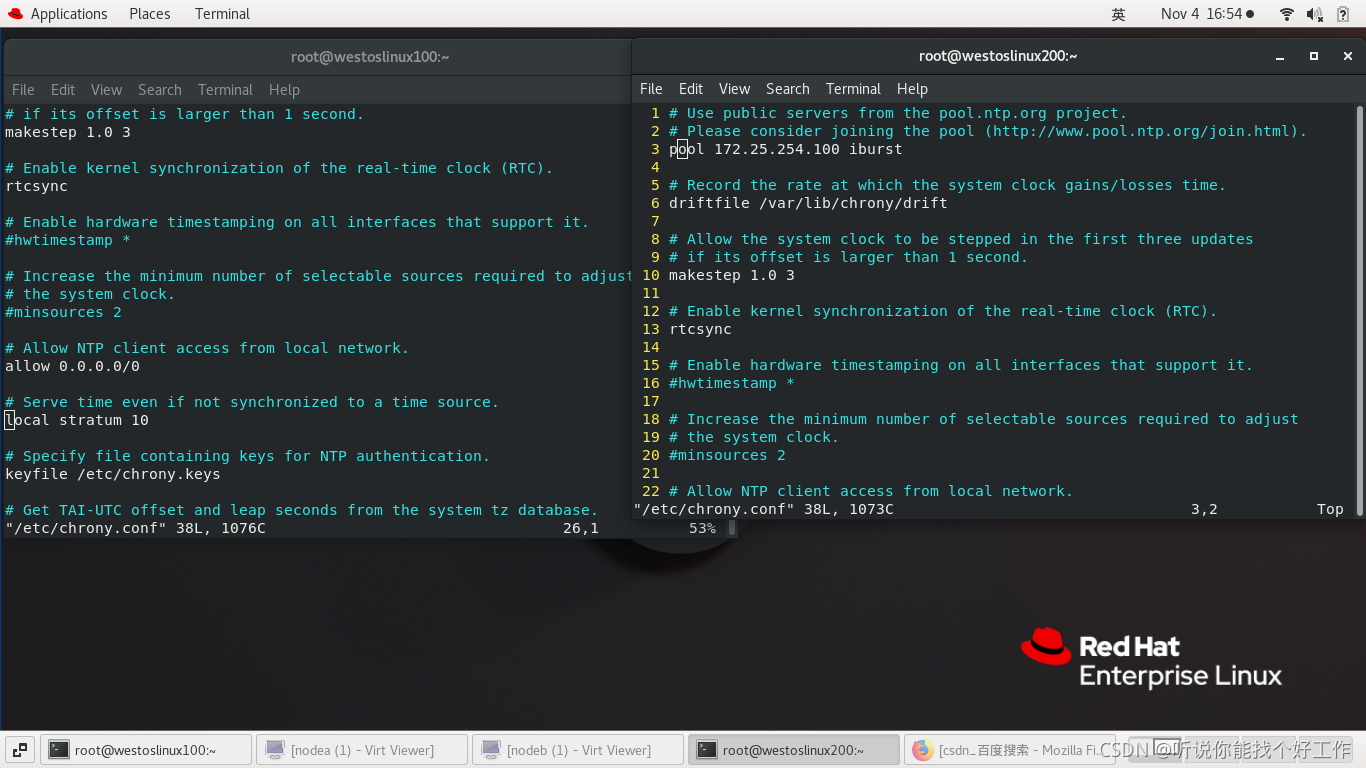Click 'allow 0.0.0.0/0' in westoslinux100 terminal

pyautogui.click(x=72, y=366)
